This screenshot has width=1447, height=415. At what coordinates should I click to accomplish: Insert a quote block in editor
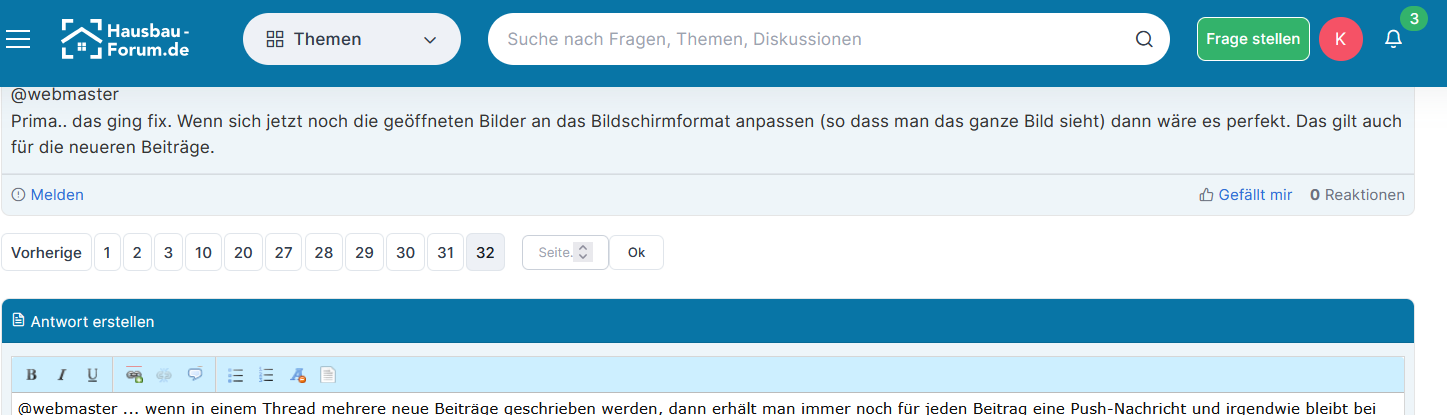(x=195, y=375)
